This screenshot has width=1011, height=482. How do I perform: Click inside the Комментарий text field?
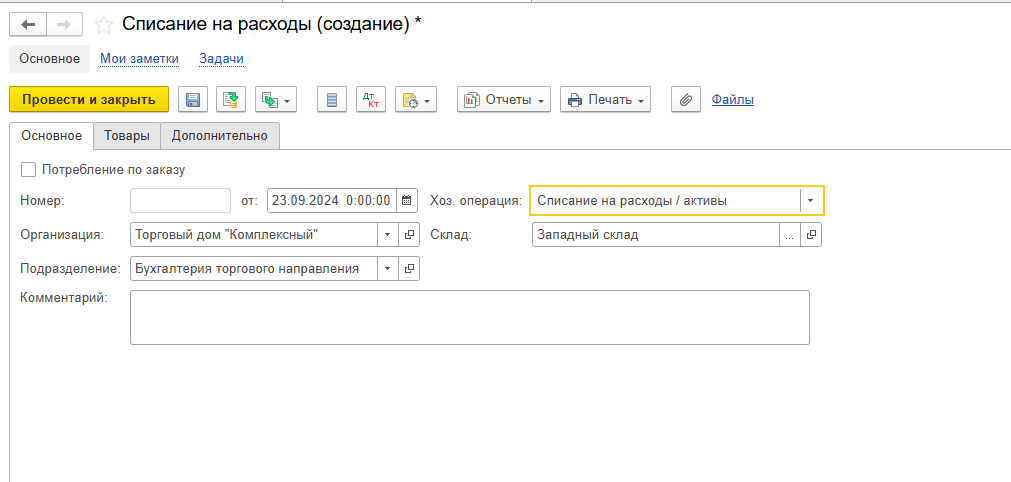[469, 317]
